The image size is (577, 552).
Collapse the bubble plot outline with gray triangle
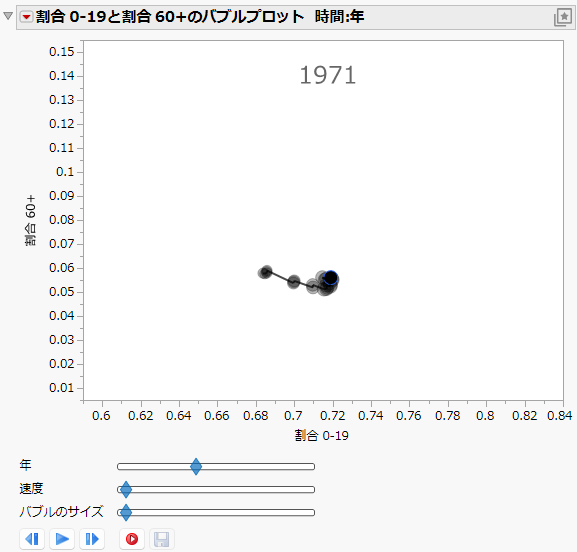coord(8,16)
